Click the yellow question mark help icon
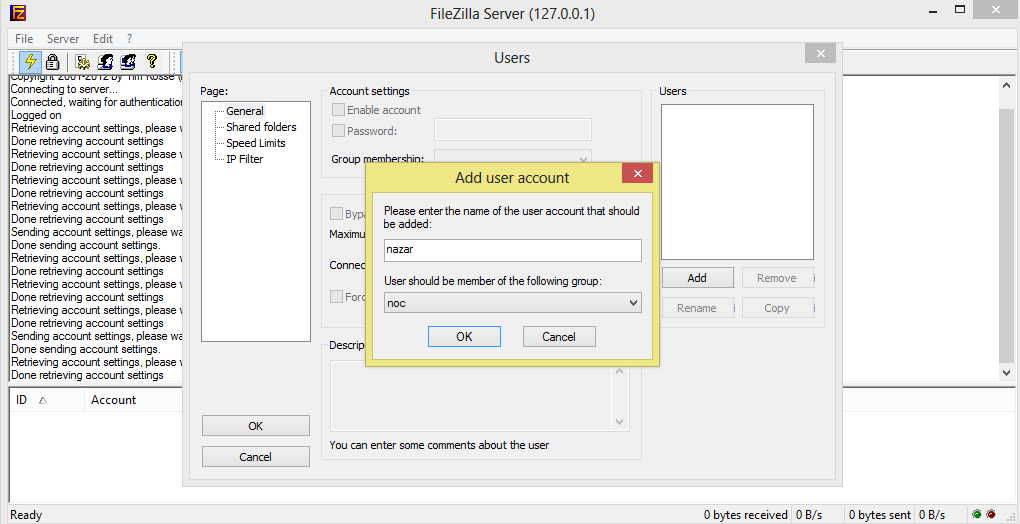 point(152,62)
